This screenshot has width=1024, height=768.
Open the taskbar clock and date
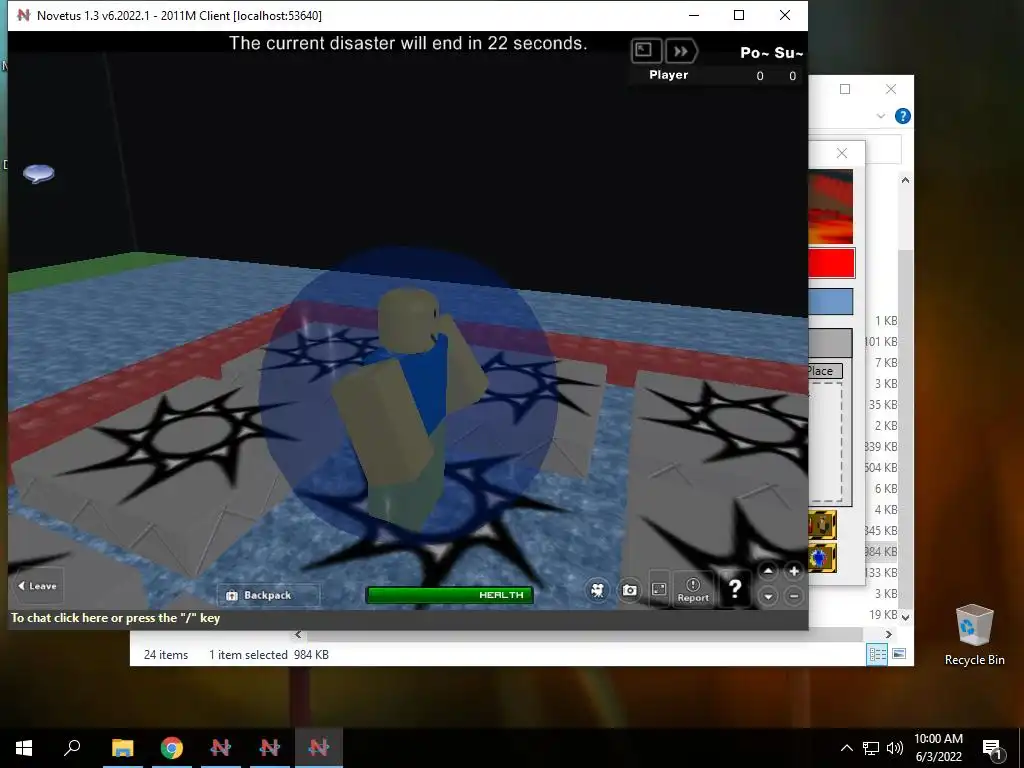point(938,748)
